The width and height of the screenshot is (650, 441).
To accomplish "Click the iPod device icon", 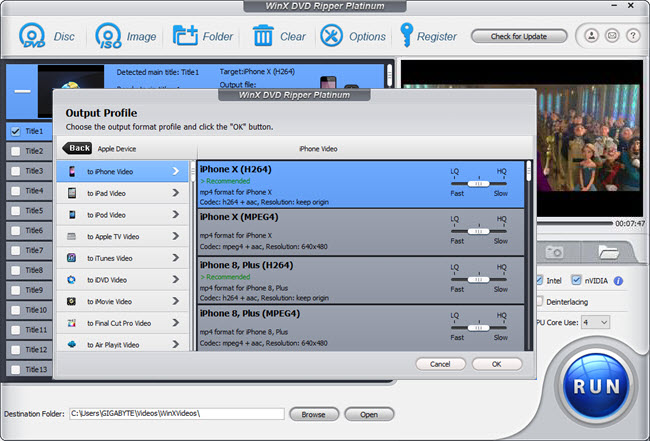I will click(72, 215).
